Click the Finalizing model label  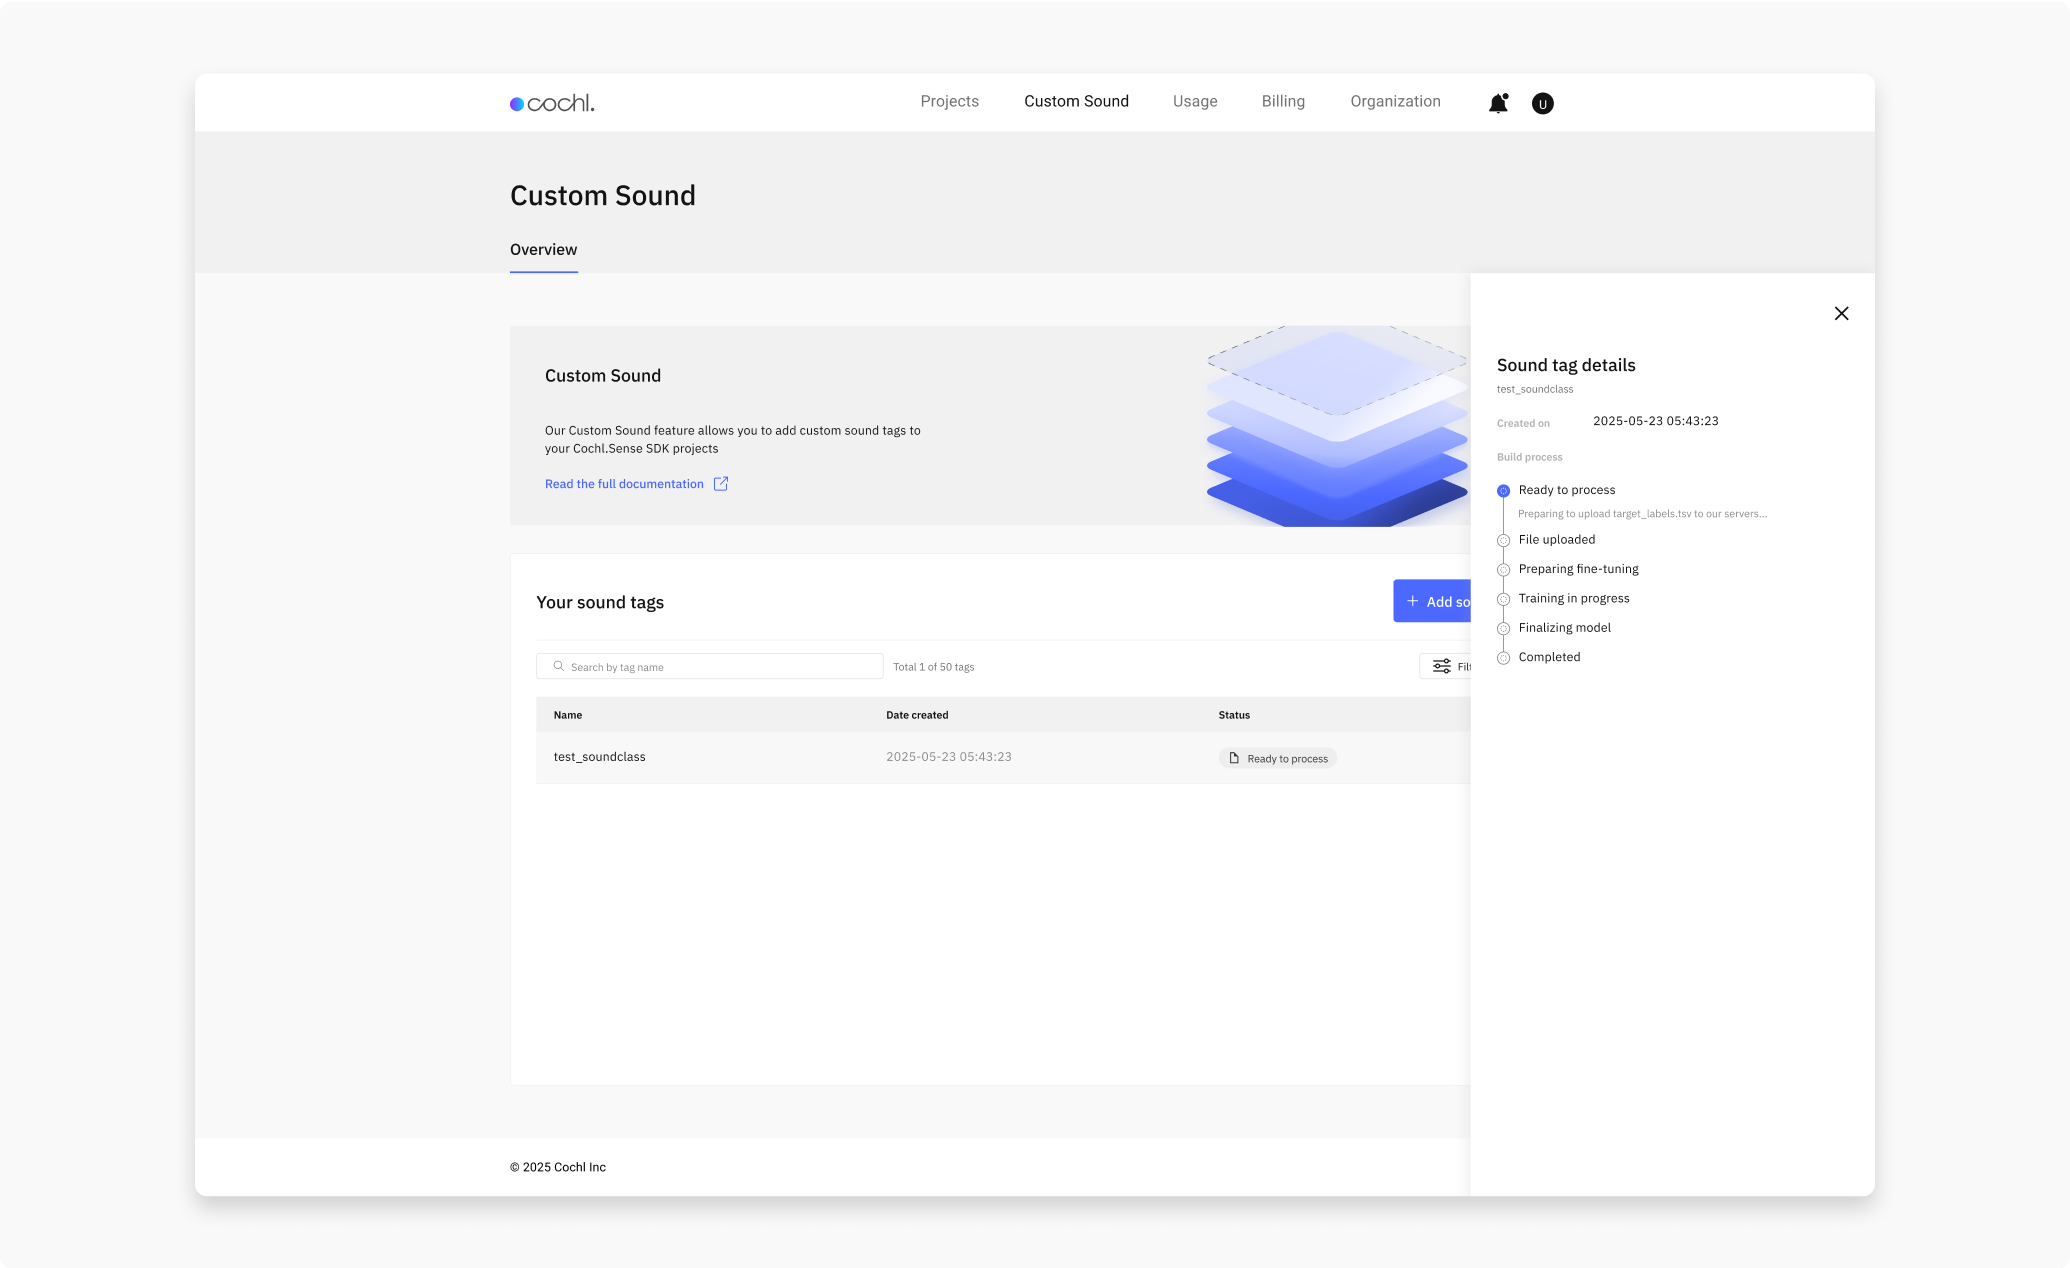coord(1564,628)
